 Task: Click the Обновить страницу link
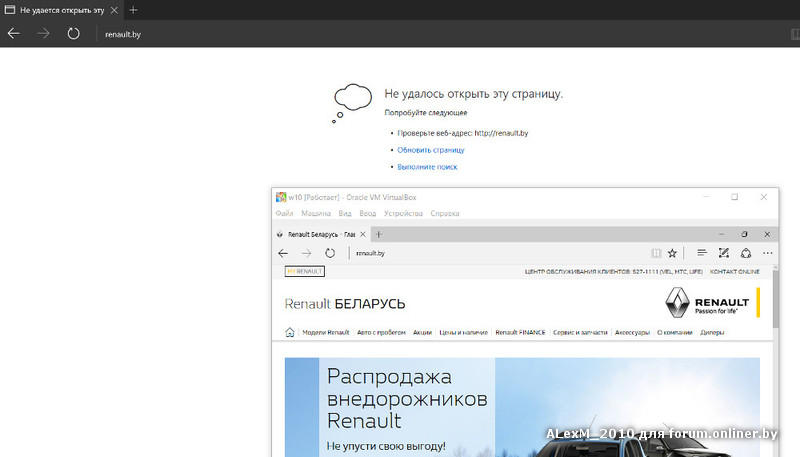pyautogui.click(x=430, y=150)
